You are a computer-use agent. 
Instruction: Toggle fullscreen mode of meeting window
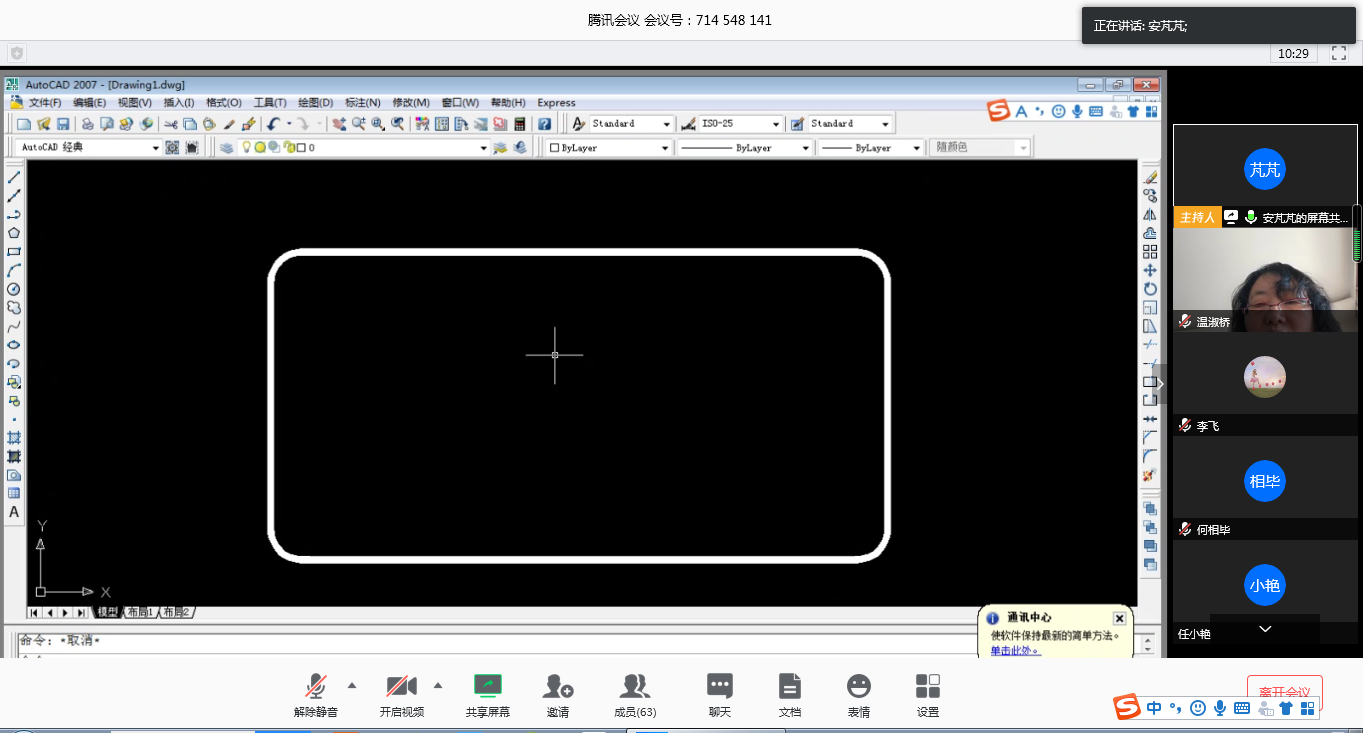tap(1339, 53)
